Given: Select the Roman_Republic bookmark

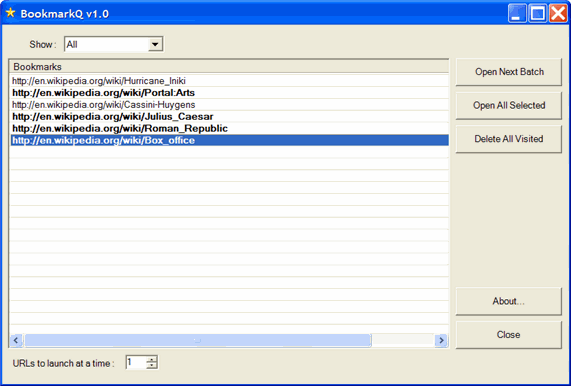Looking at the screenshot, I should coord(229,129).
